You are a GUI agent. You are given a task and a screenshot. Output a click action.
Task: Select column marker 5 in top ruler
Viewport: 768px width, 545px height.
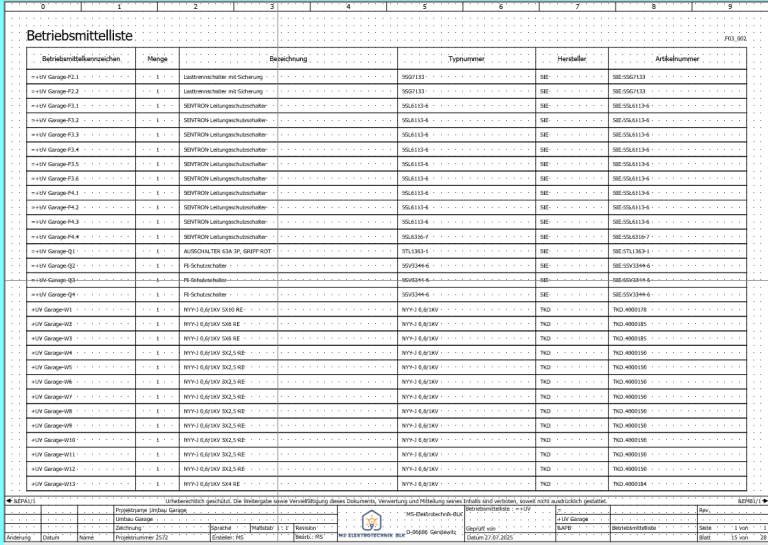(x=425, y=6)
